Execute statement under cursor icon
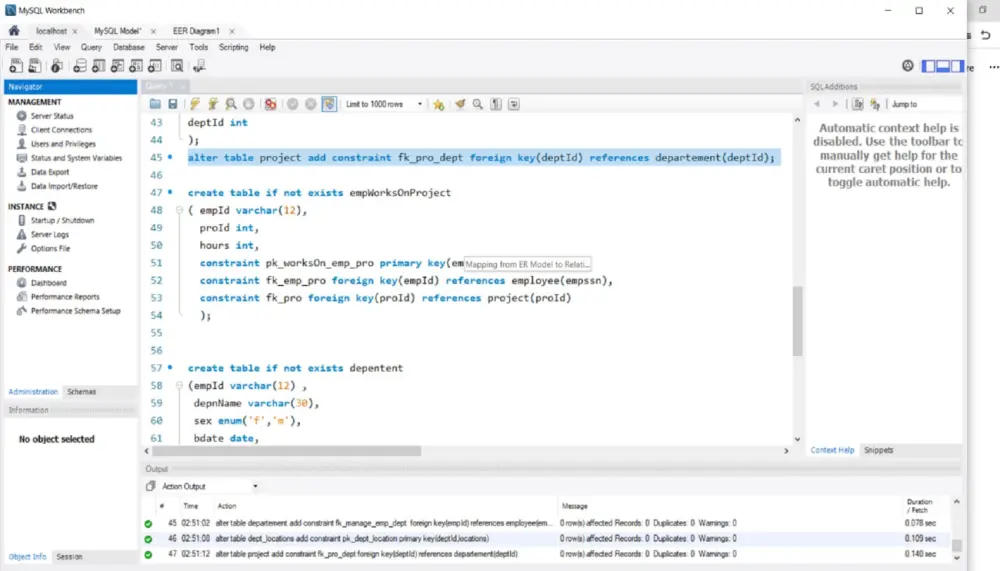Screen dimensions: 1000x571 pos(212,104)
